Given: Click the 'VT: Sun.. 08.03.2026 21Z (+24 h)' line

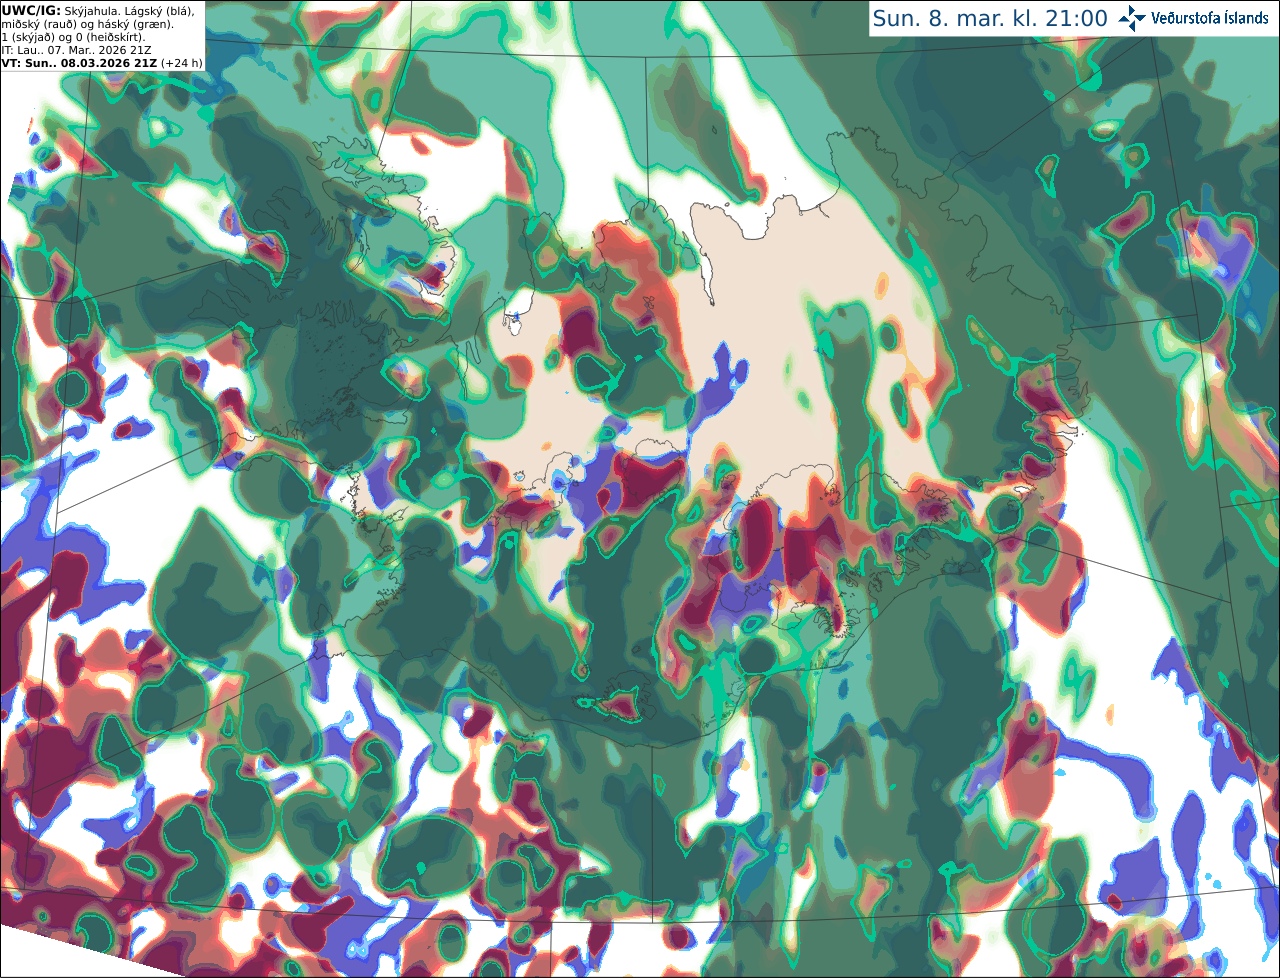Looking at the screenshot, I should [x=102, y=62].
